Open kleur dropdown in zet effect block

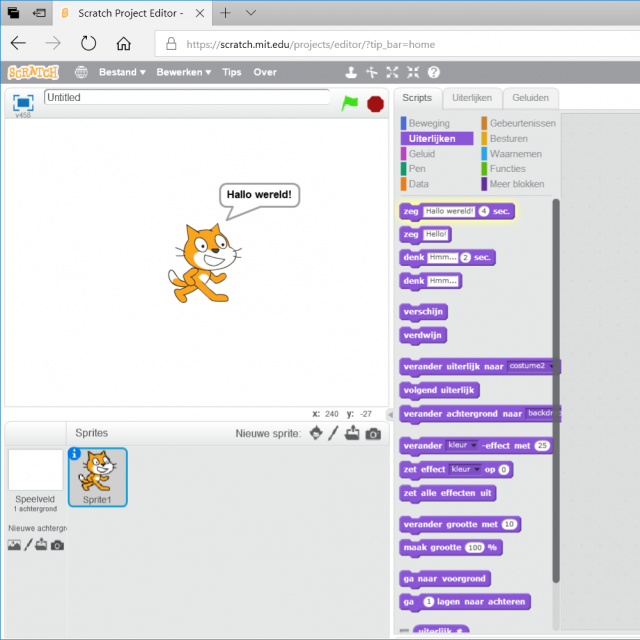[465, 469]
